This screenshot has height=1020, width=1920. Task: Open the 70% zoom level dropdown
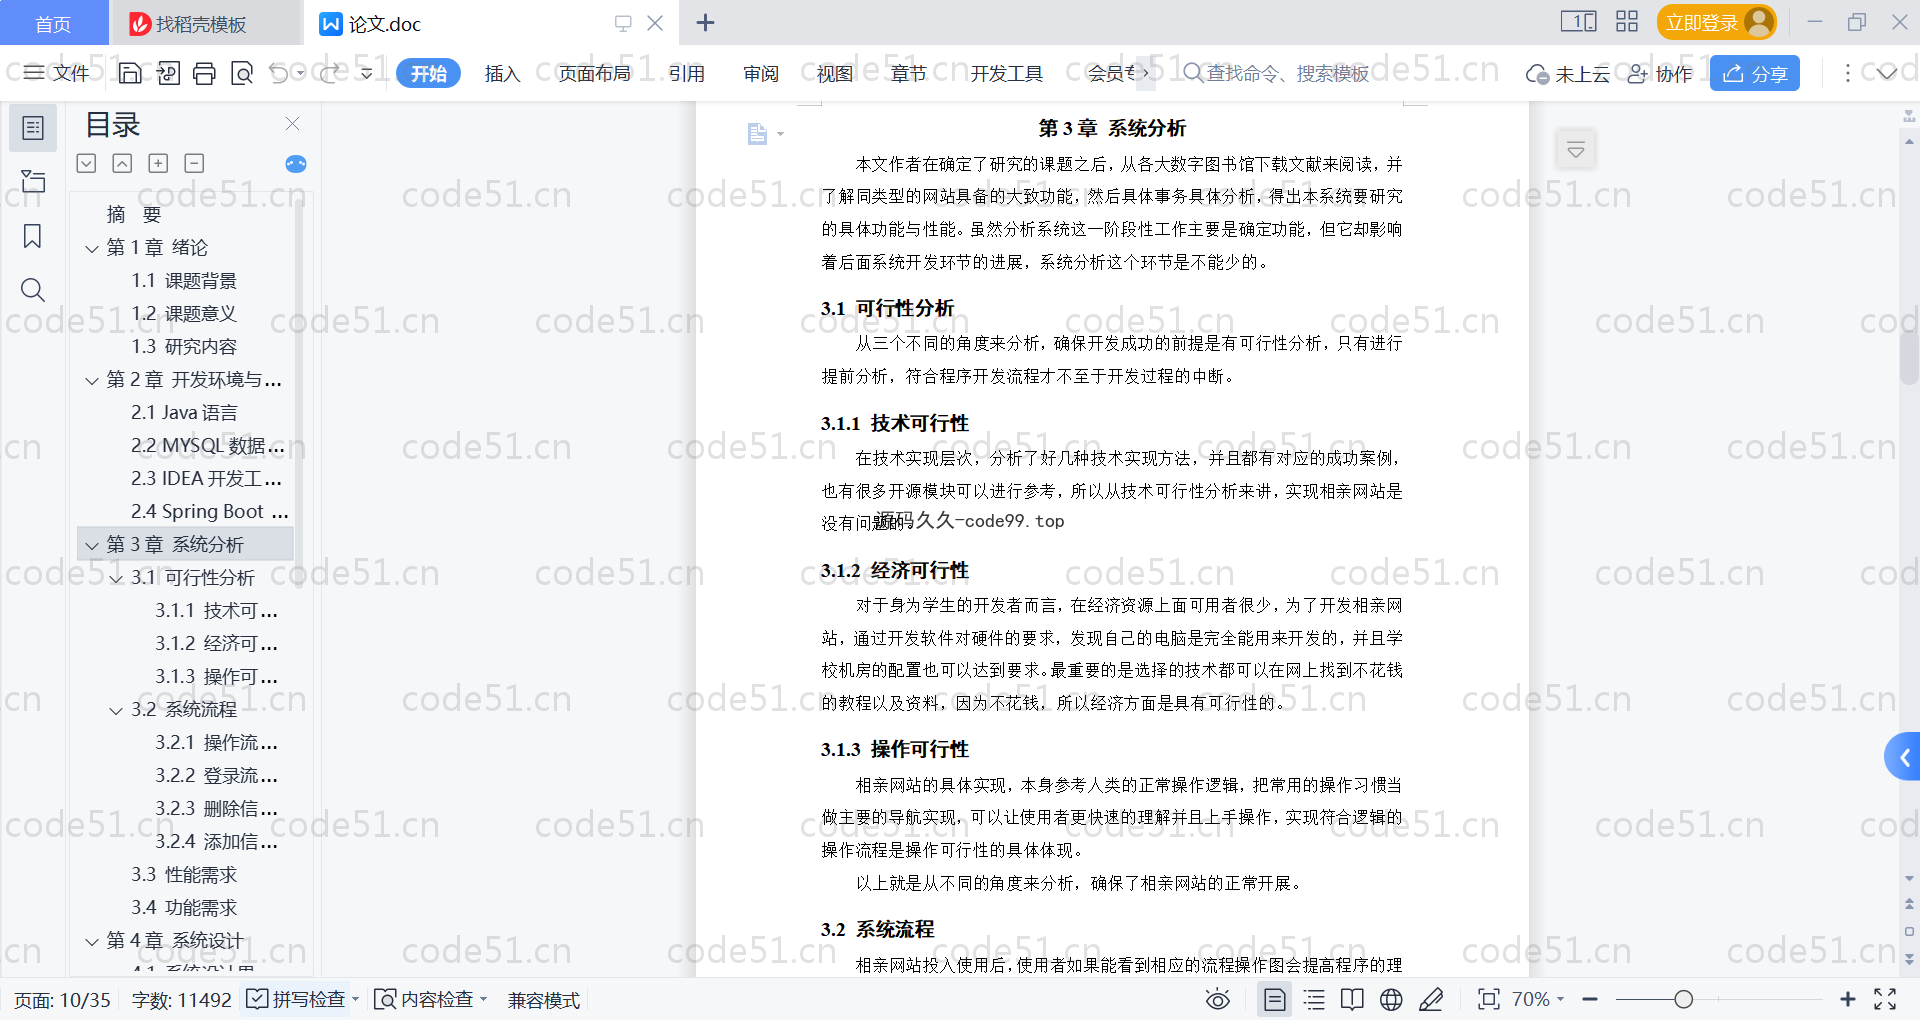[1538, 999]
